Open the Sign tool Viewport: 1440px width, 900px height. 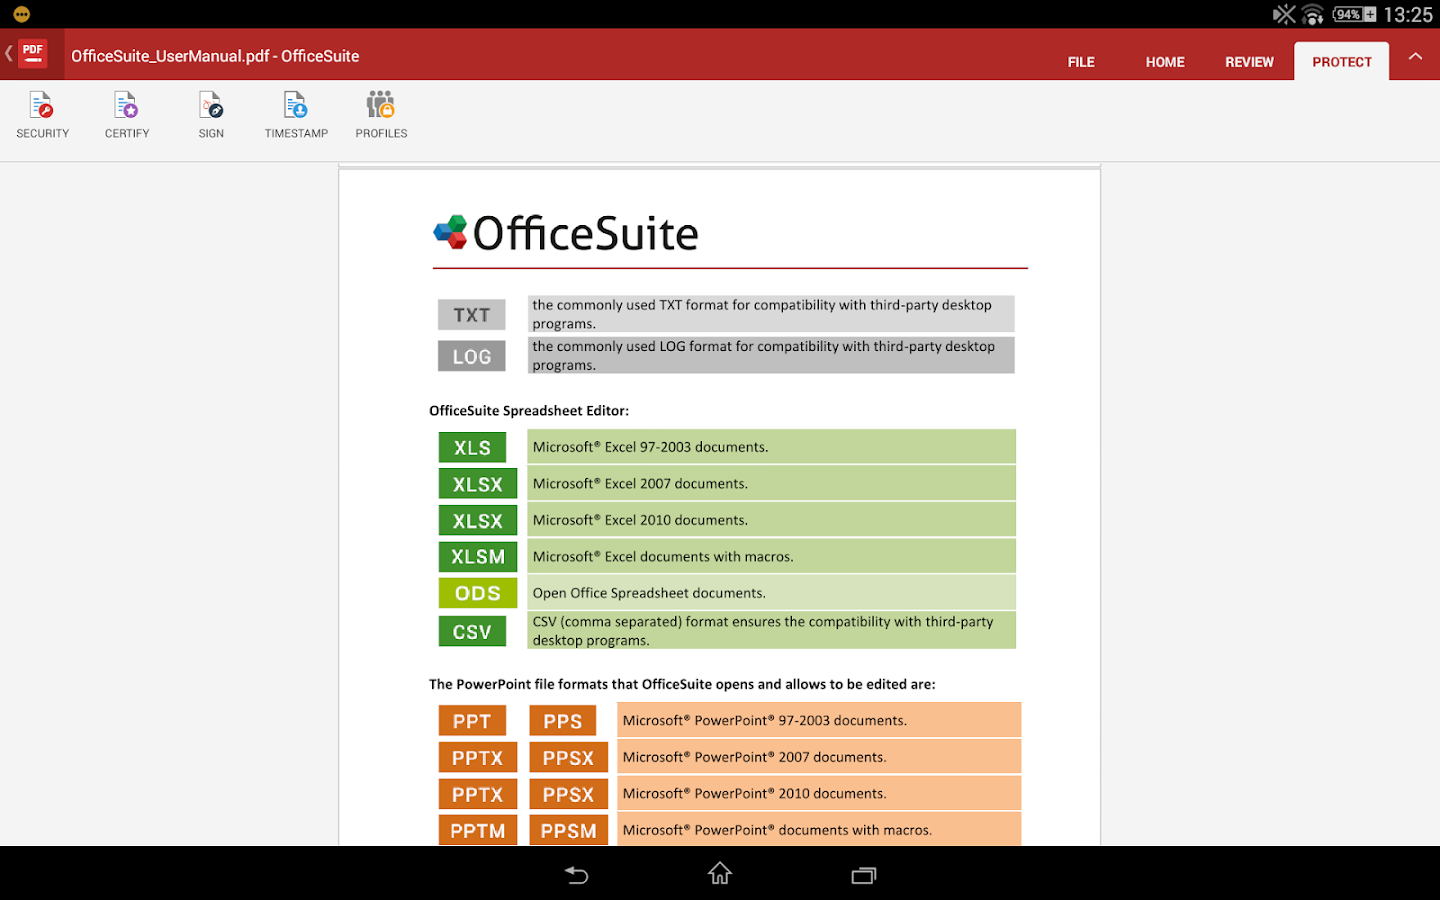tap(210, 113)
